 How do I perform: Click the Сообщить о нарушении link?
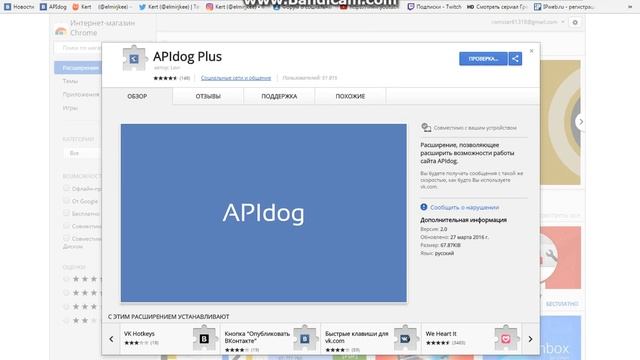(x=464, y=207)
